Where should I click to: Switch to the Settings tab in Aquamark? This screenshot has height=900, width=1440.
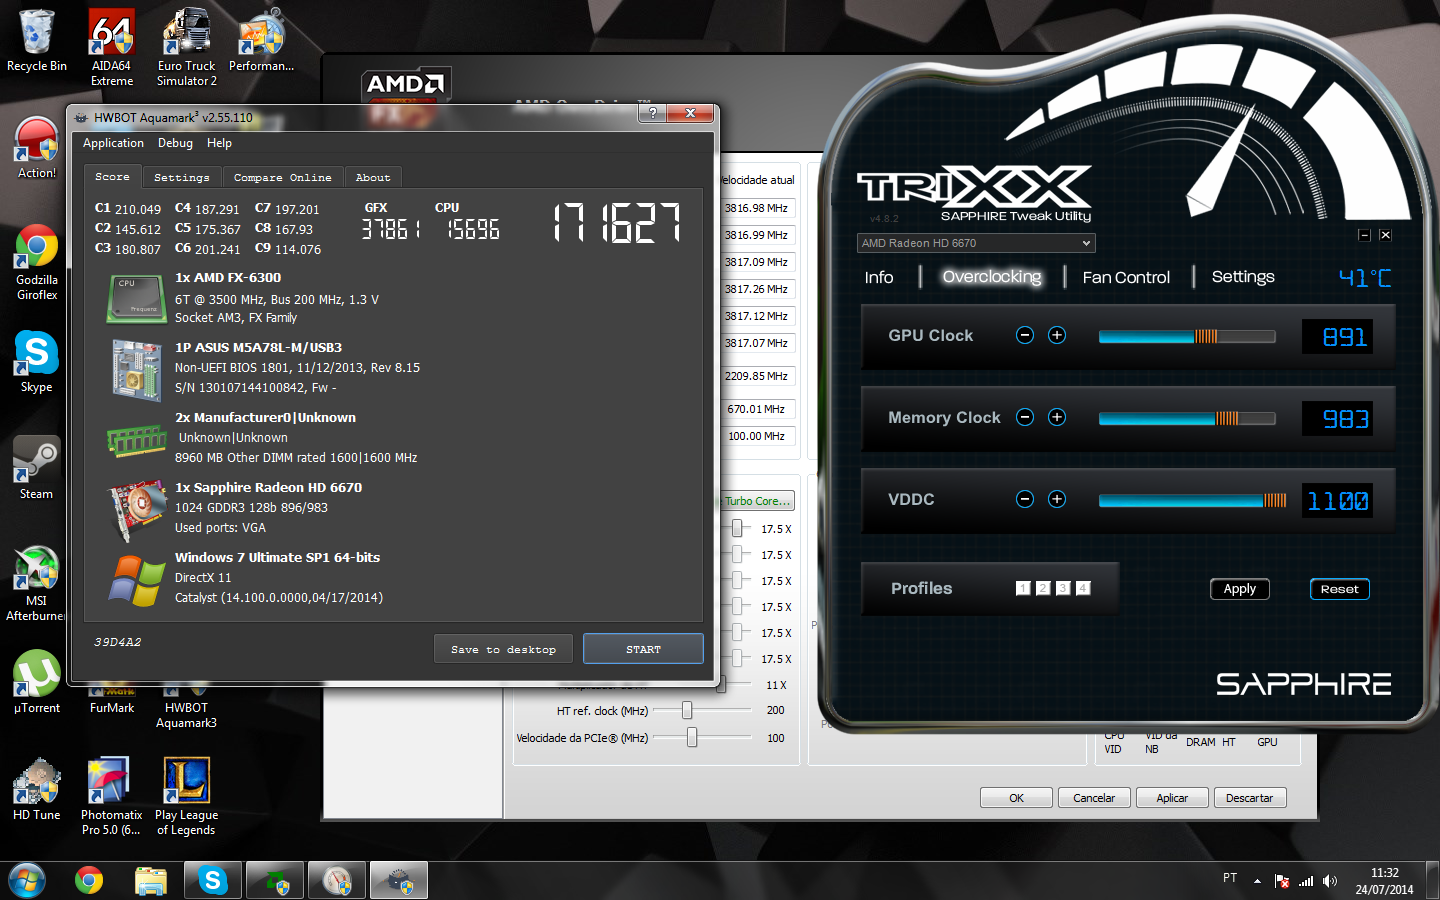tap(182, 177)
